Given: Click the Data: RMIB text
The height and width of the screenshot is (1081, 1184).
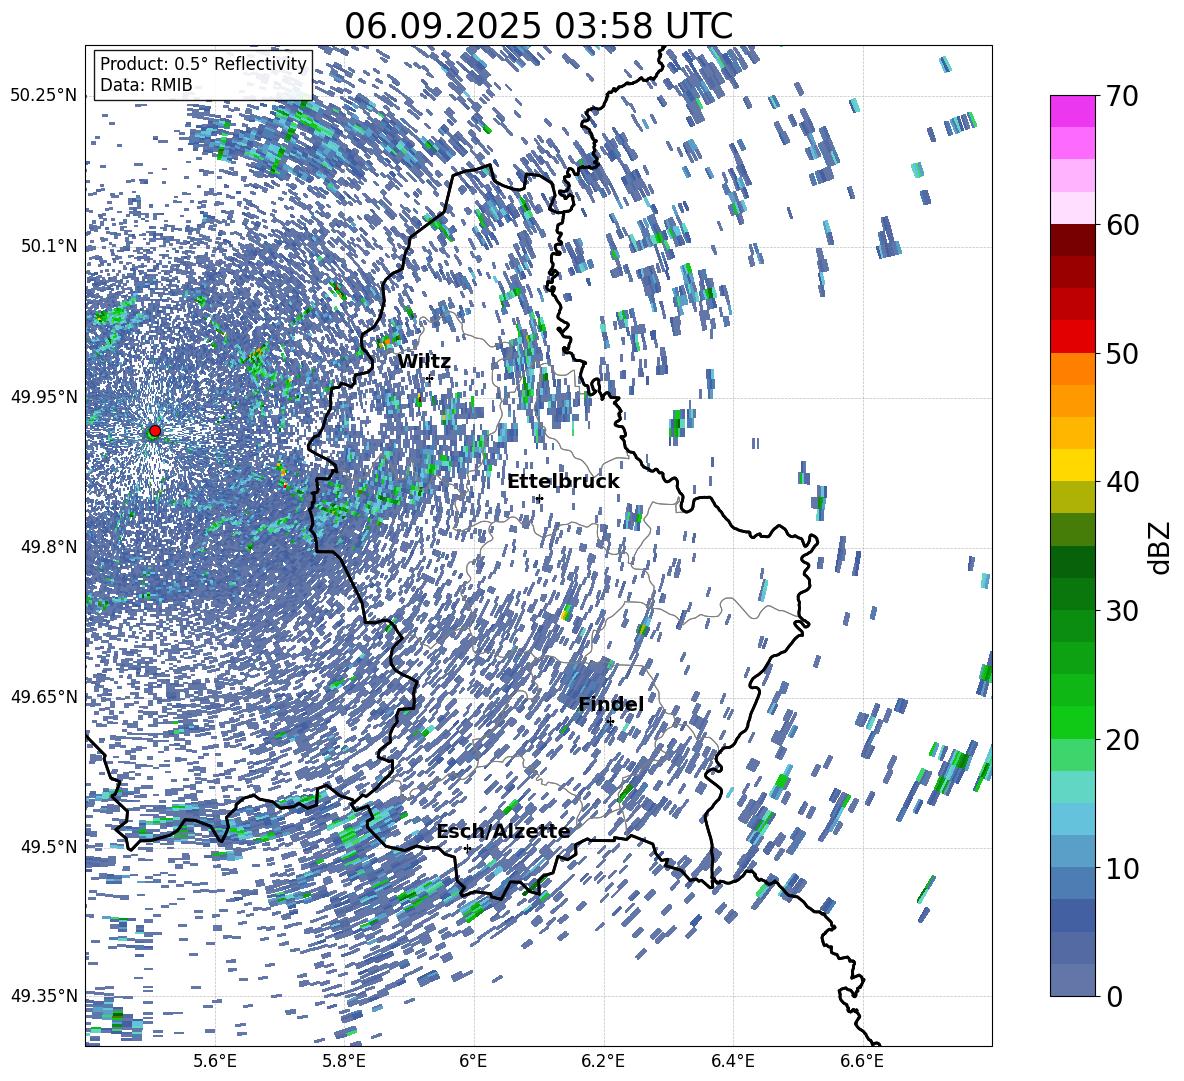Looking at the screenshot, I should 146,85.
